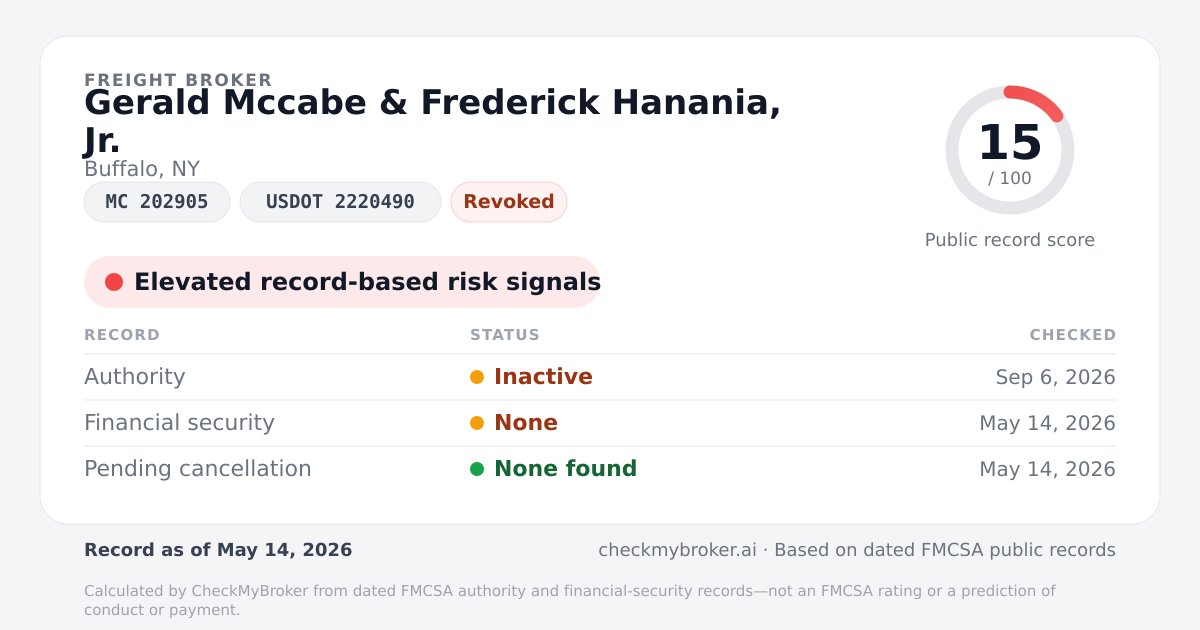The height and width of the screenshot is (630, 1200).
Task: Open the Authority record row
Action: 600,377
